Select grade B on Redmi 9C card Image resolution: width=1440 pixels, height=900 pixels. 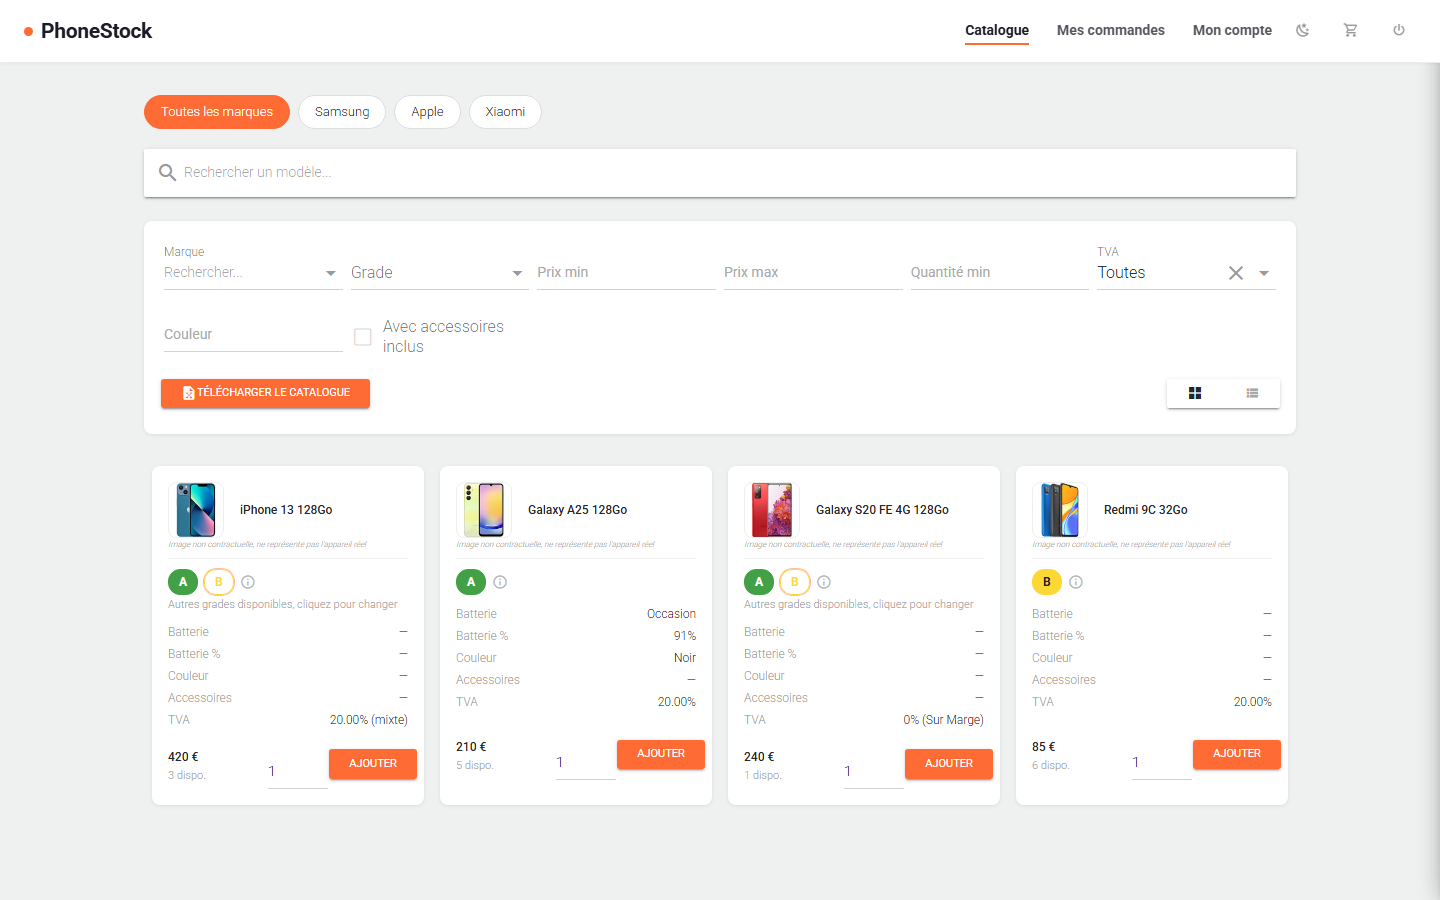1047,582
